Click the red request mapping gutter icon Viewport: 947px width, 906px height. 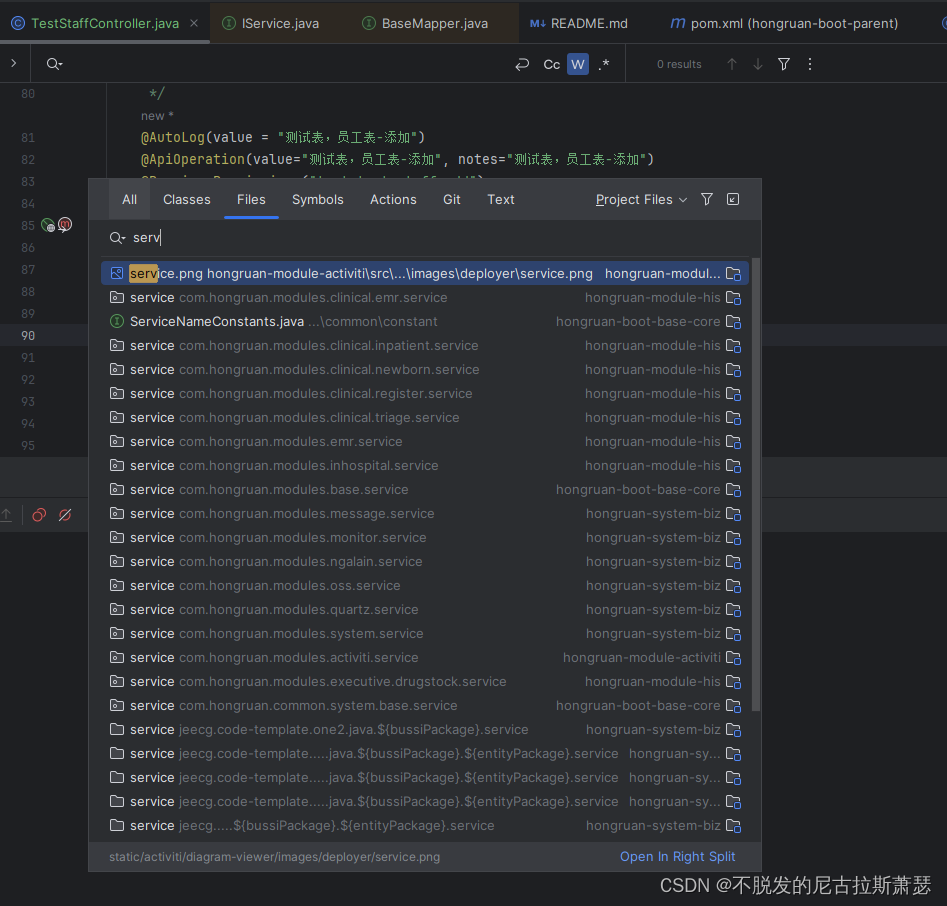[65, 225]
